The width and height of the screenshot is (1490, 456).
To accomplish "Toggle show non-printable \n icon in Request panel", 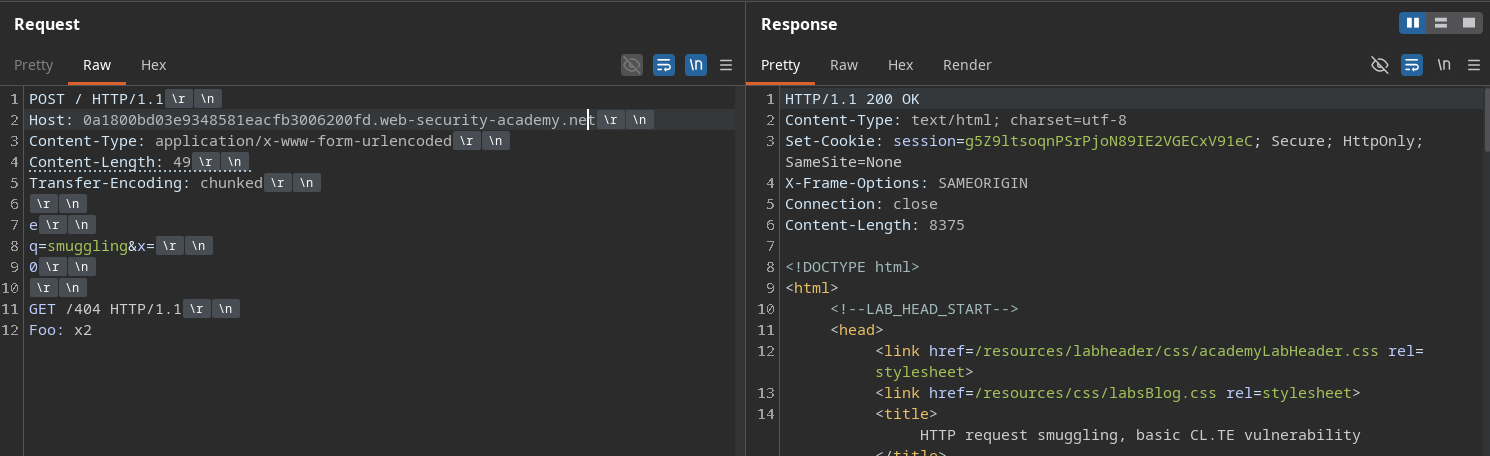I will pyautogui.click(x=696, y=65).
